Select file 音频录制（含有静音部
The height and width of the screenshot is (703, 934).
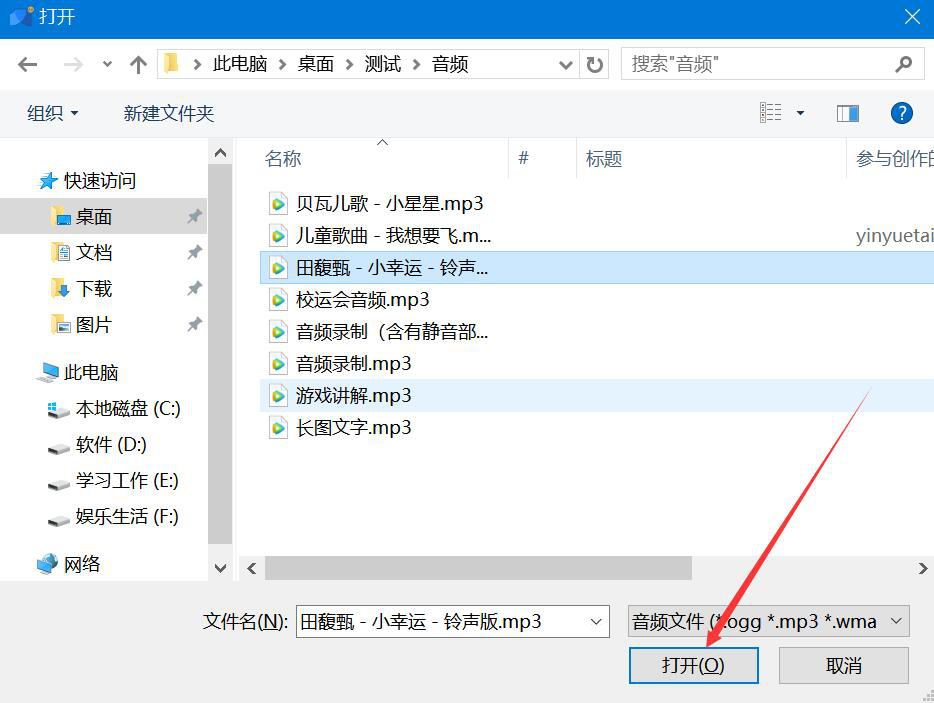tap(392, 331)
